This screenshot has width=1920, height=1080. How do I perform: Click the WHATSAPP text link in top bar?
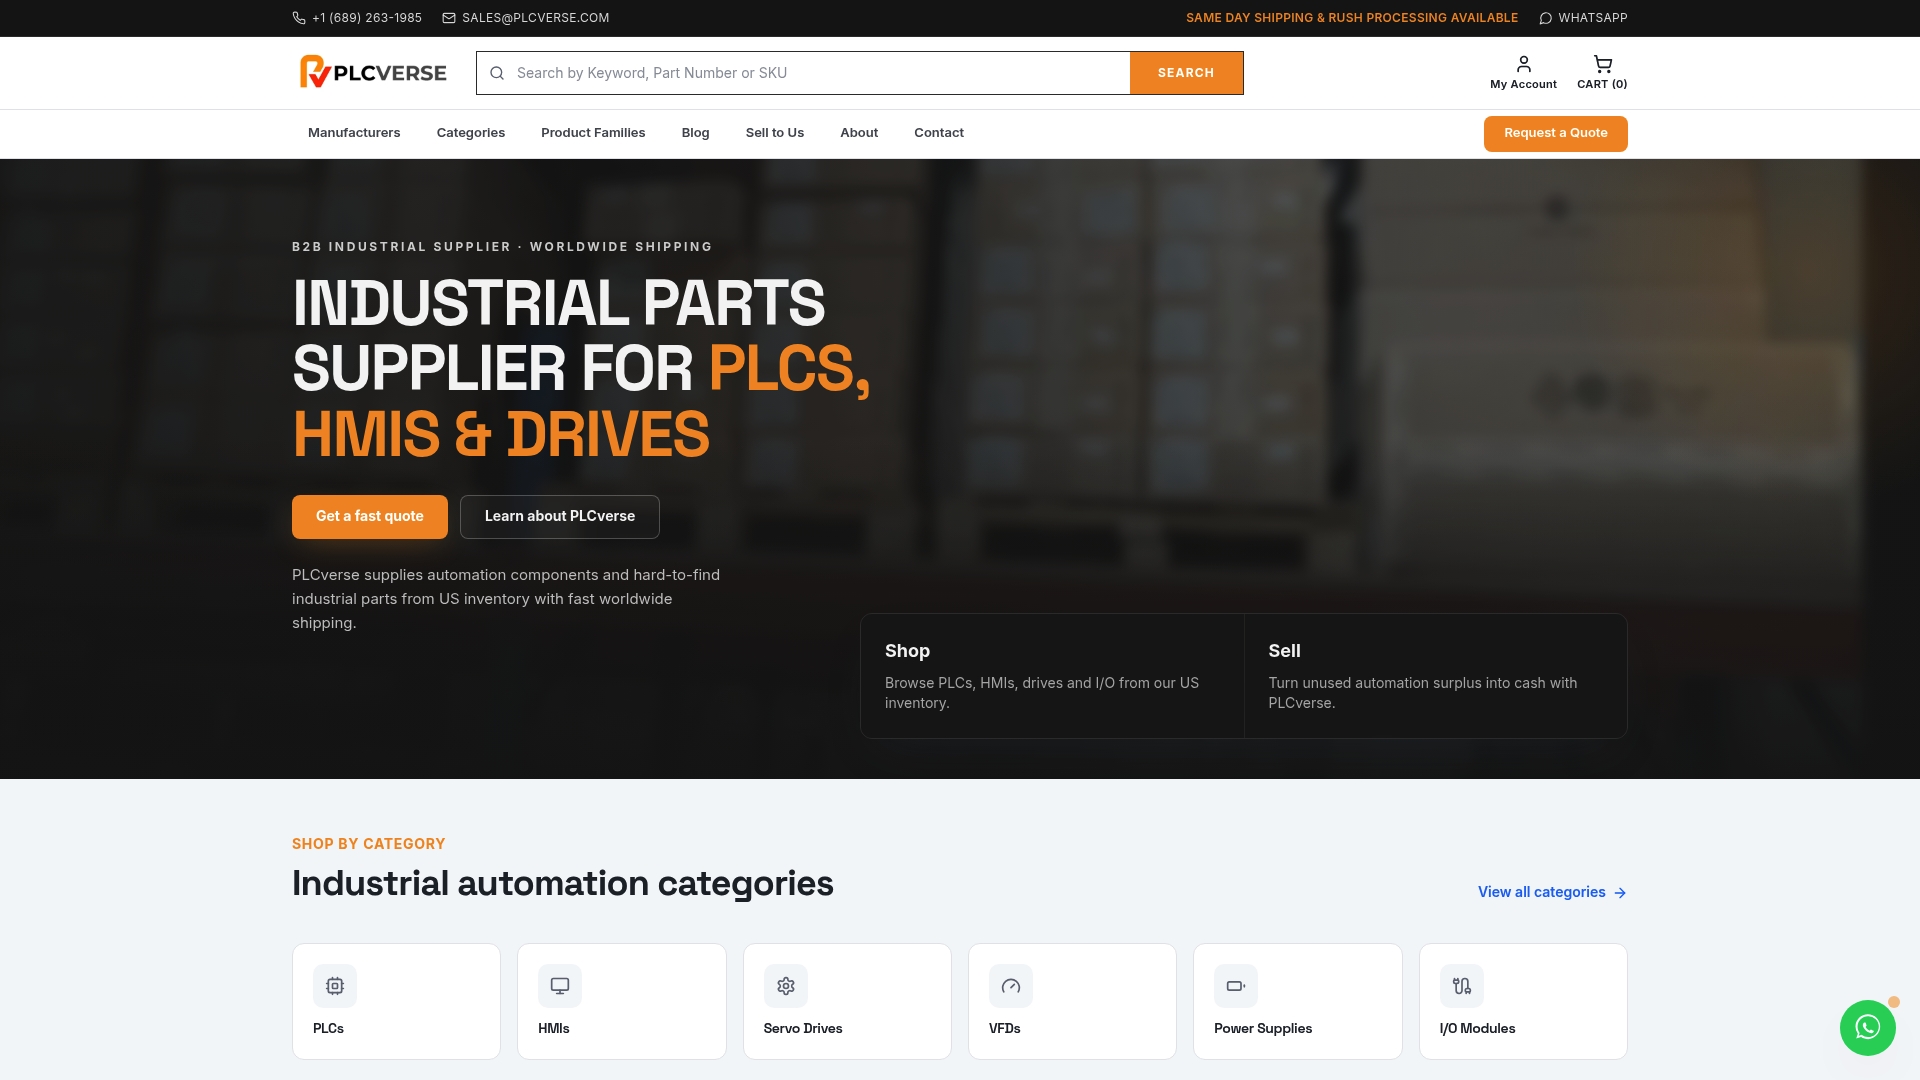click(1593, 18)
